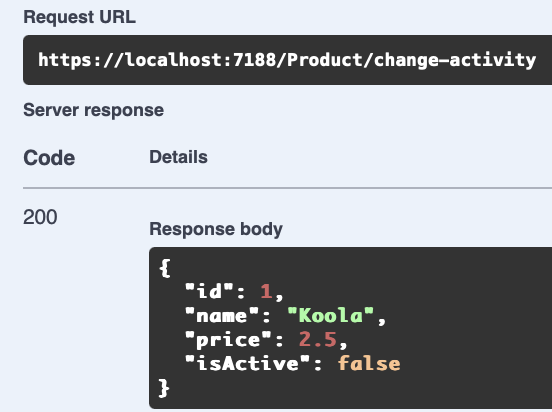
Task: Click the Response body label
Action: [216, 229]
